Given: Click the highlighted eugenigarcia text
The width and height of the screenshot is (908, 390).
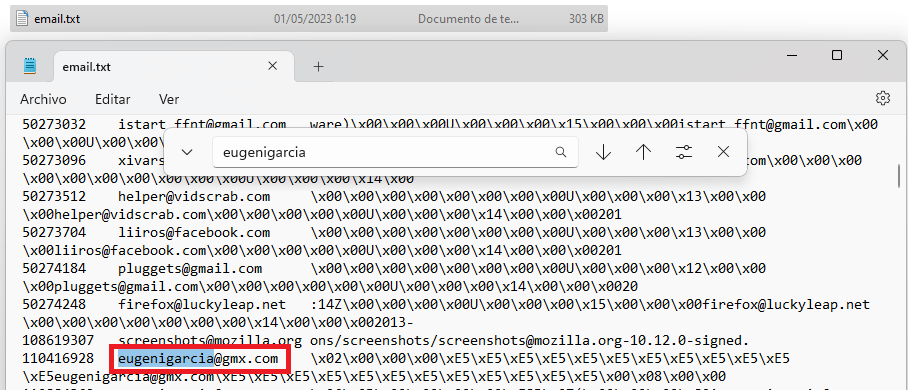Looking at the screenshot, I should (166, 359).
